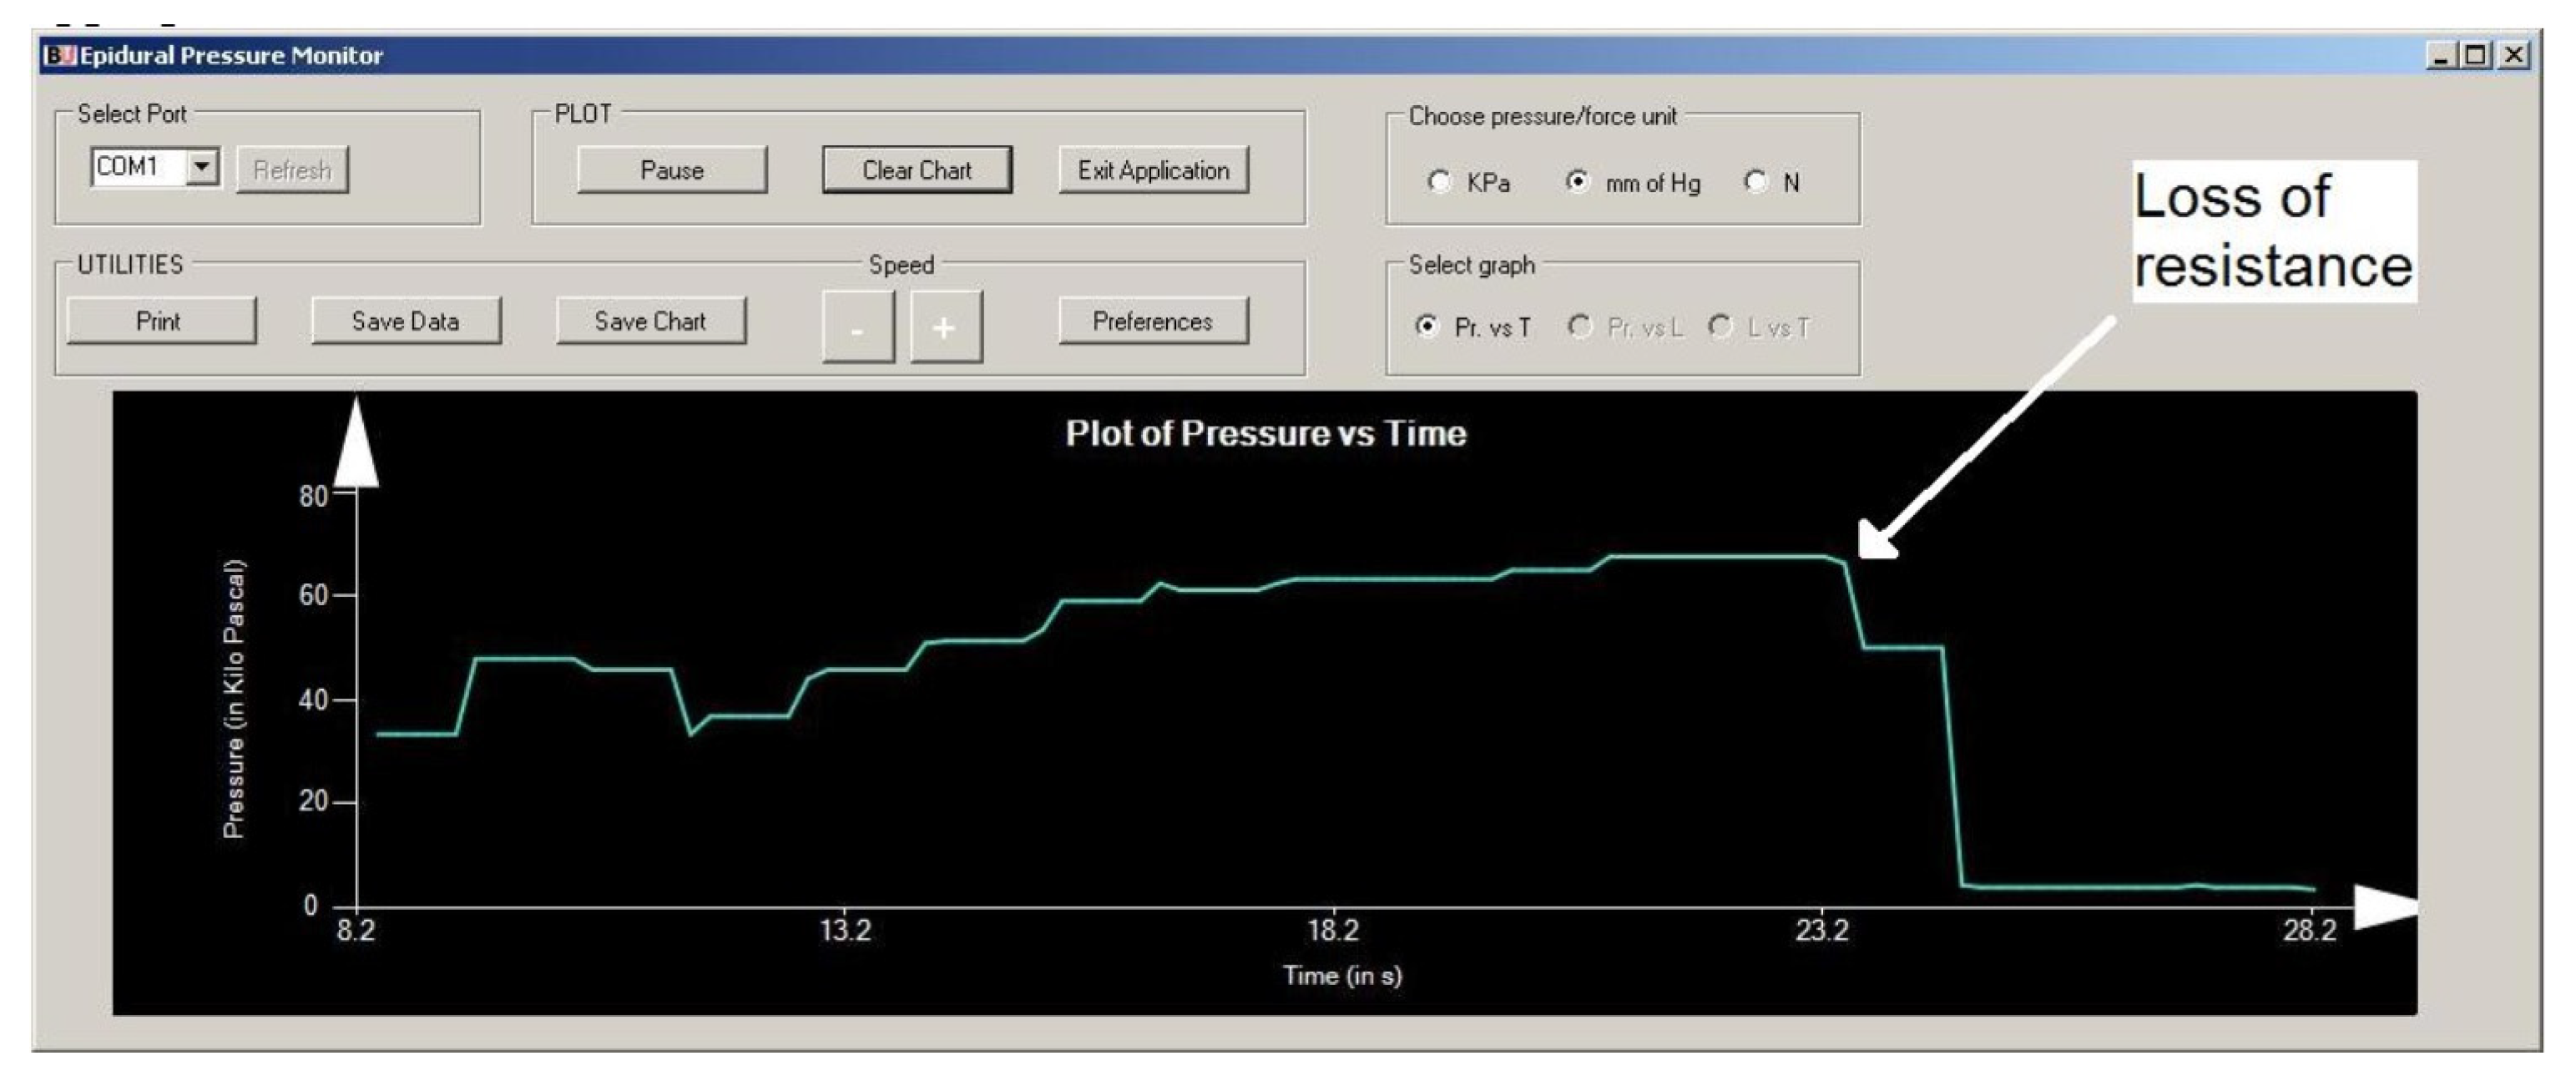The image size is (2576, 1076).
Task: Click the Print button in Utilities
Action: click(x=161, y=321)
